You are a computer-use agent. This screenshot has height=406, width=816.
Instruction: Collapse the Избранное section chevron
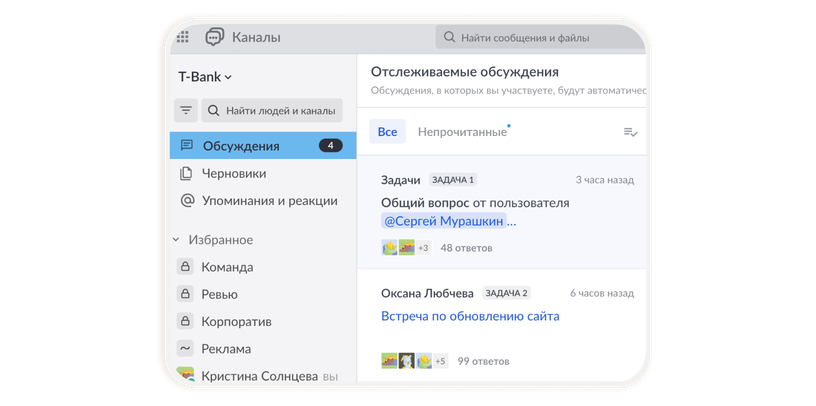[x=176, y=240]
